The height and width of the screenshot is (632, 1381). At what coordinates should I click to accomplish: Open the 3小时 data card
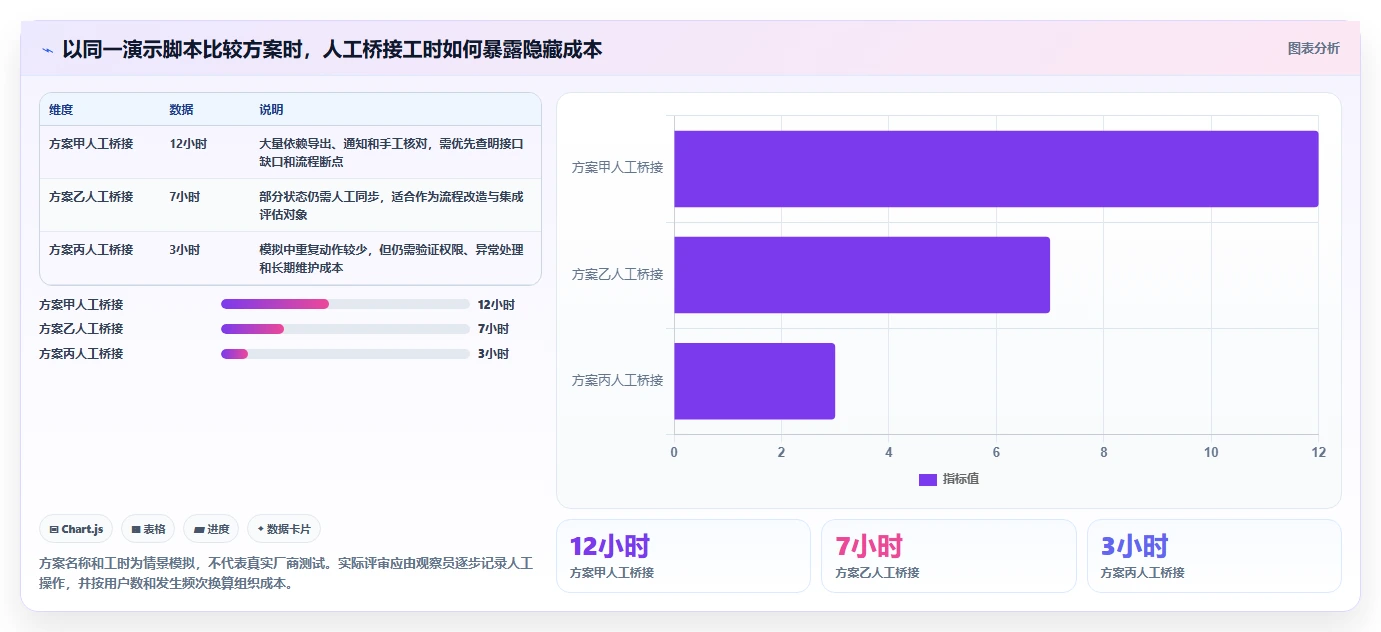pyautogui.click(x=1214, y=556)
